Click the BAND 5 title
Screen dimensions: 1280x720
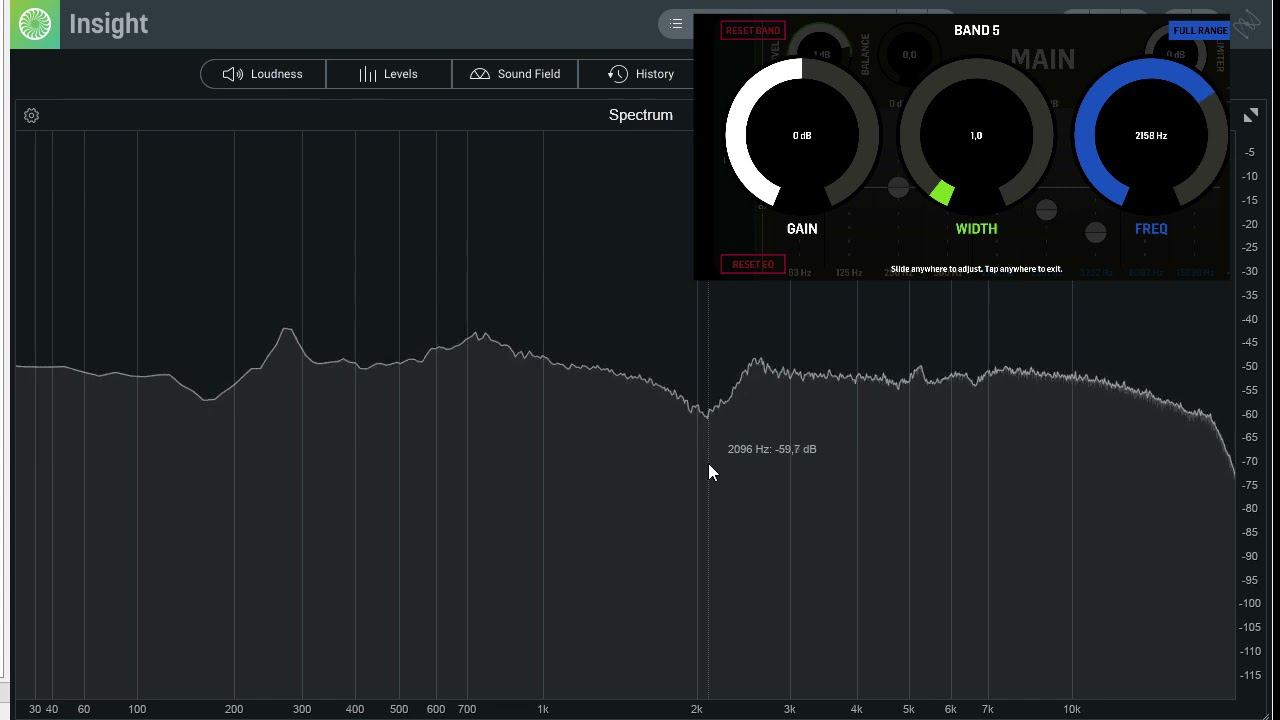[977, 30]
